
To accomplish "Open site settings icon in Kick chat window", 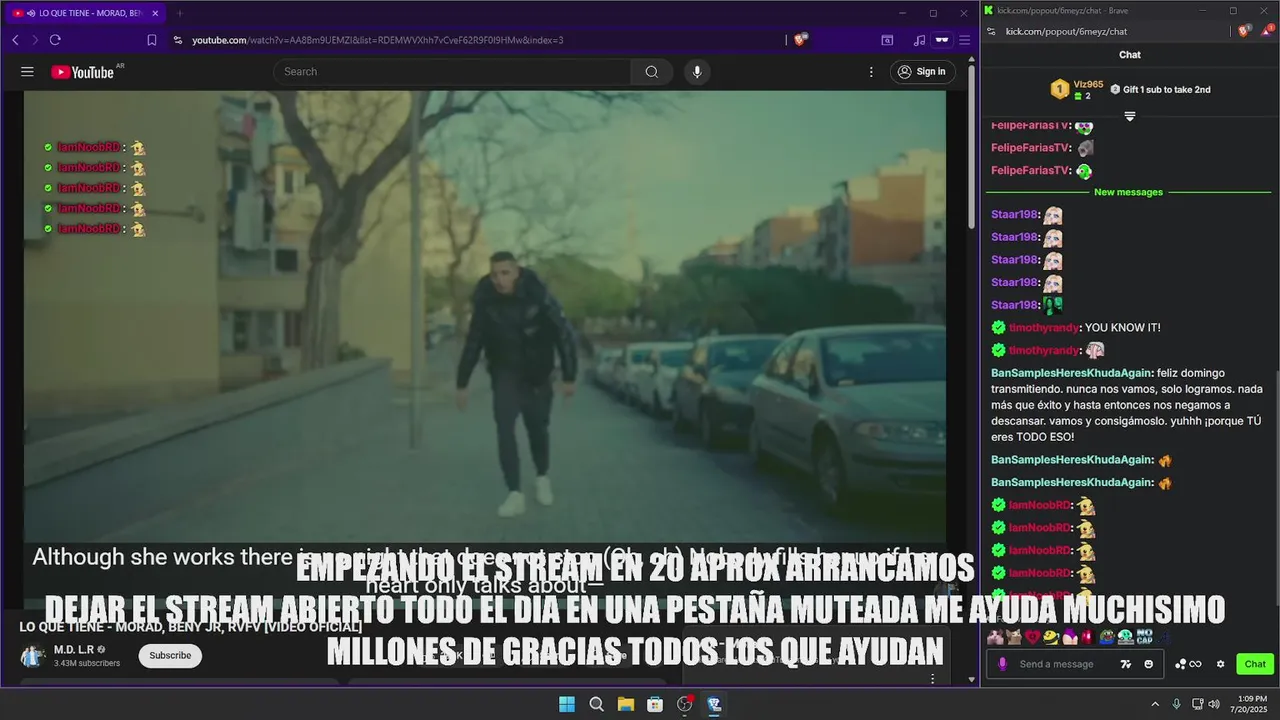I will coord(991,31).
